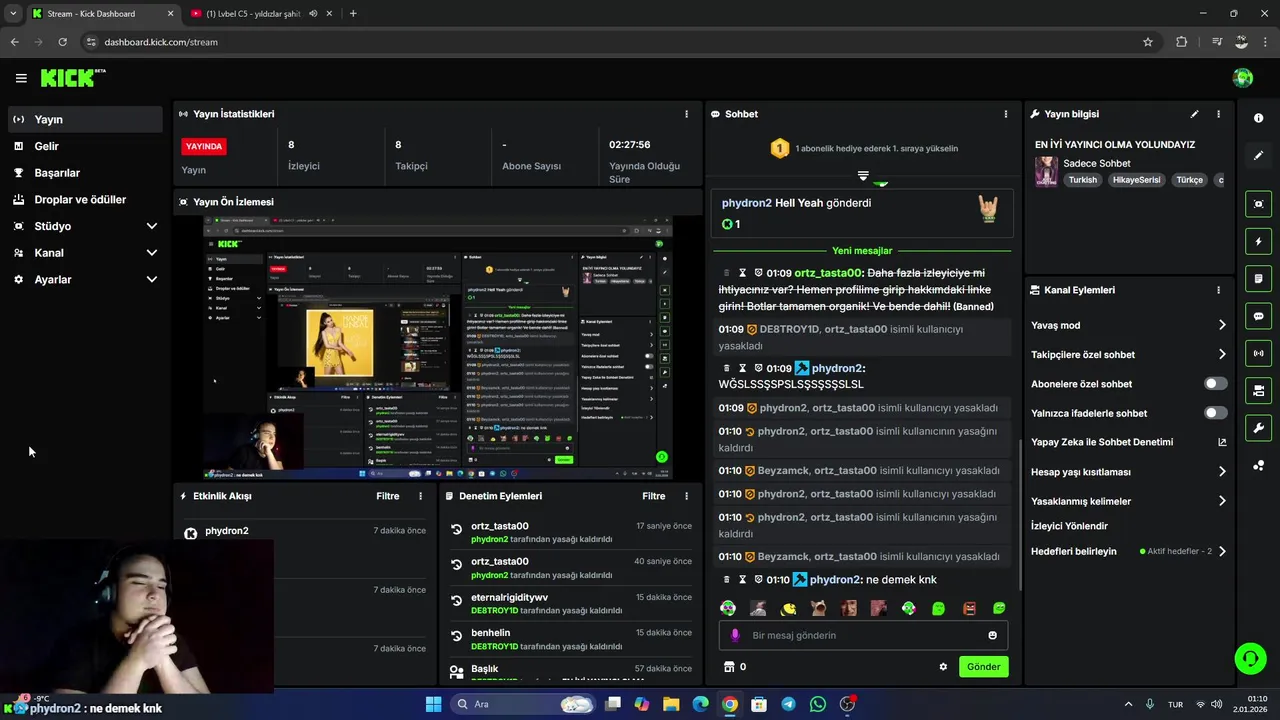
Task: Open Droplar ve ödüller page
Action: (x=84, y=199)
